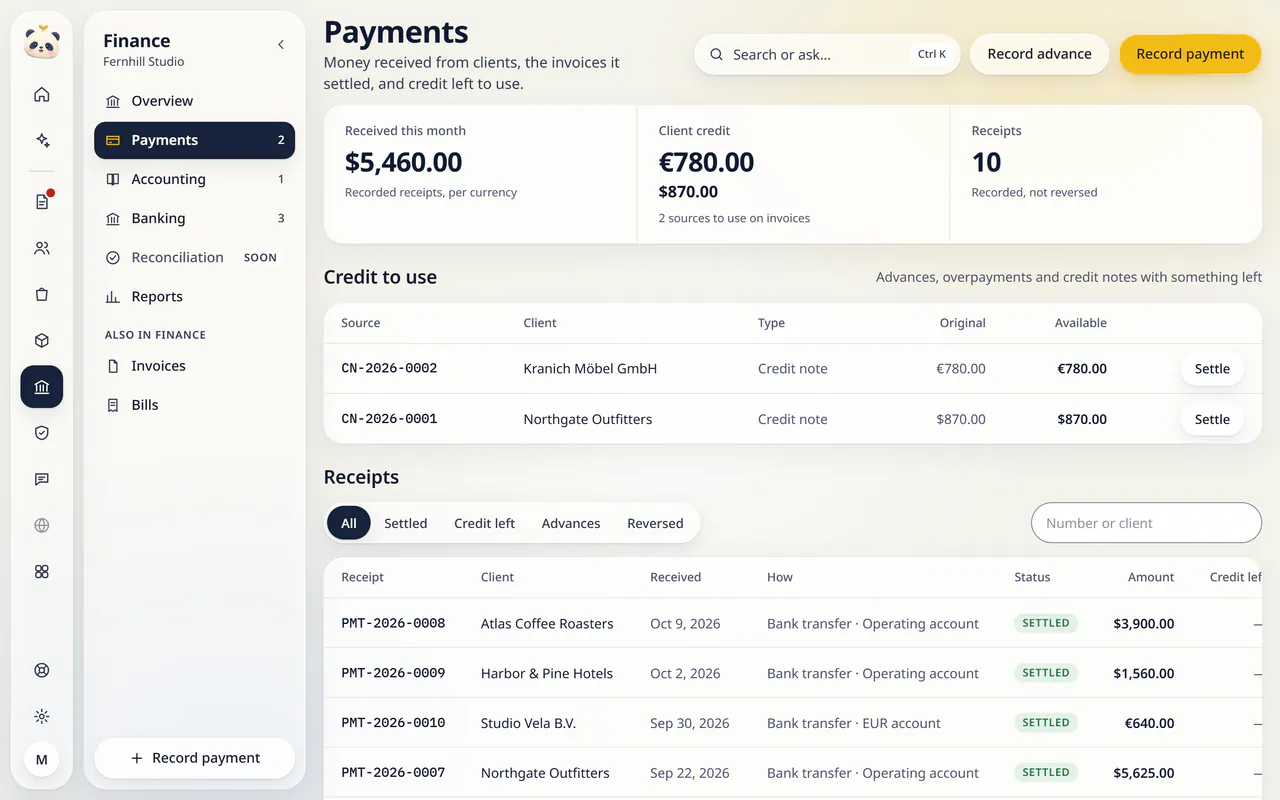The image size is (1280, 800).
Task: Open the chat message icon in the rail
Action: point(42,479)
